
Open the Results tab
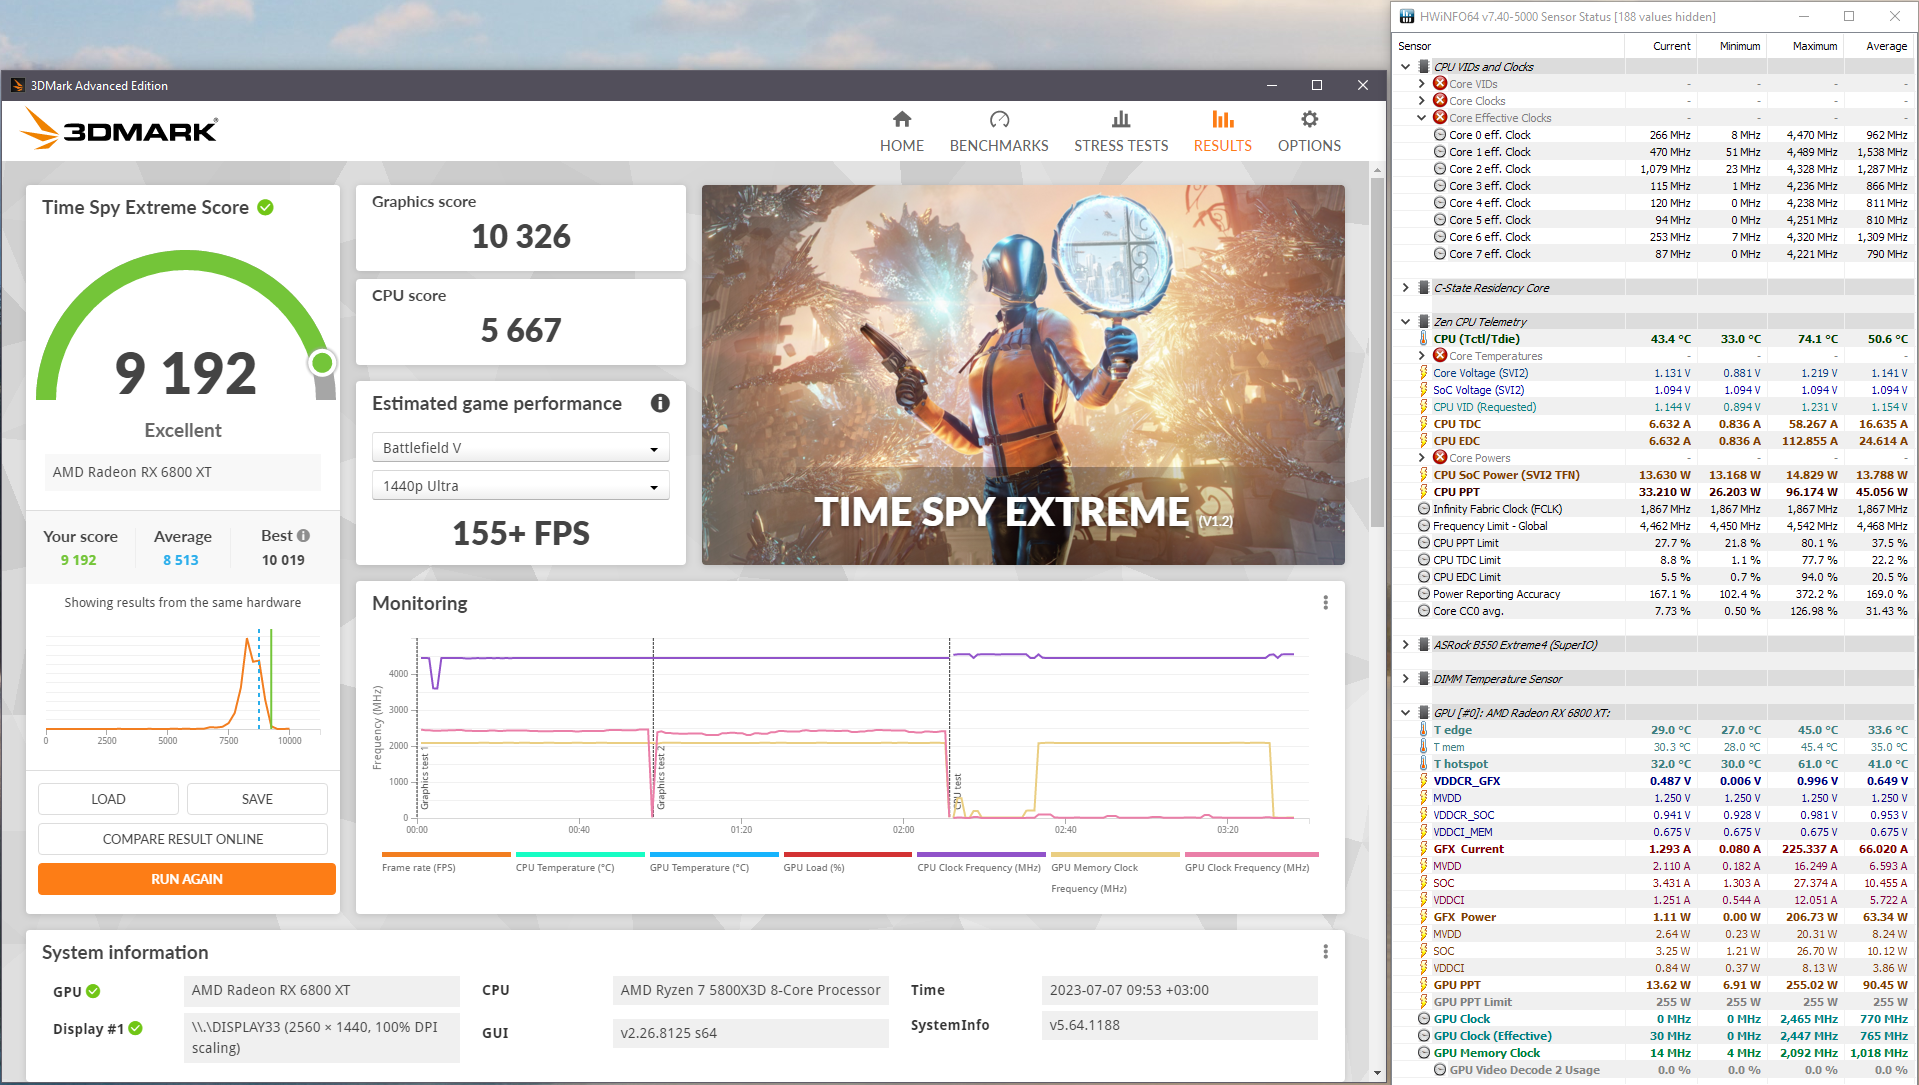(x=1222, y=132)
